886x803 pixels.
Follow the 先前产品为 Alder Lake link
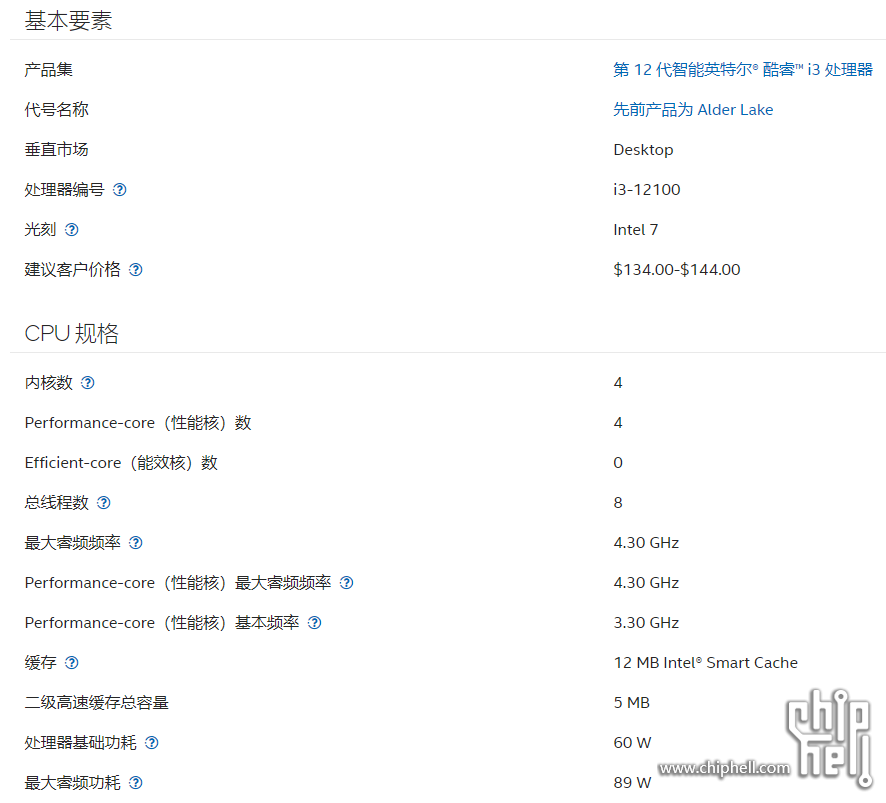[693, 110]
